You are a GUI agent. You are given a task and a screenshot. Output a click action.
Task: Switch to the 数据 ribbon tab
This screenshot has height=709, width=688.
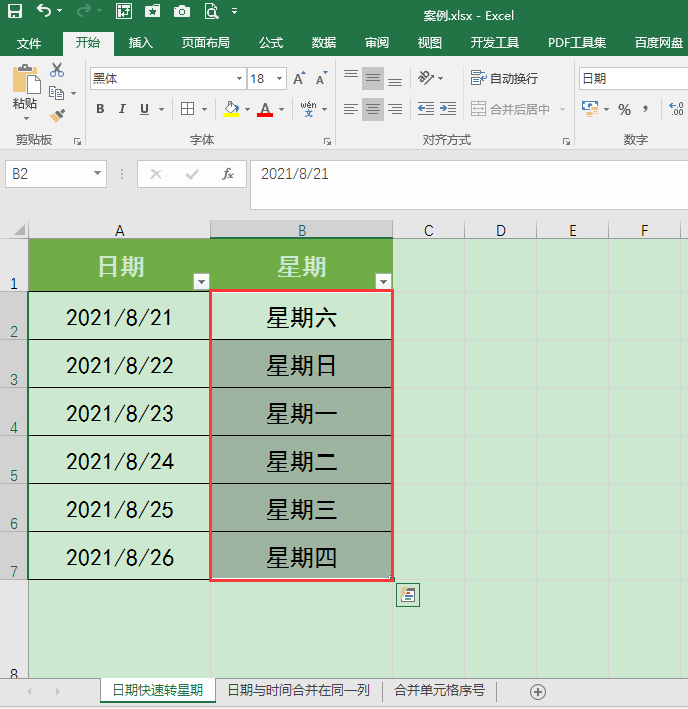324,43
